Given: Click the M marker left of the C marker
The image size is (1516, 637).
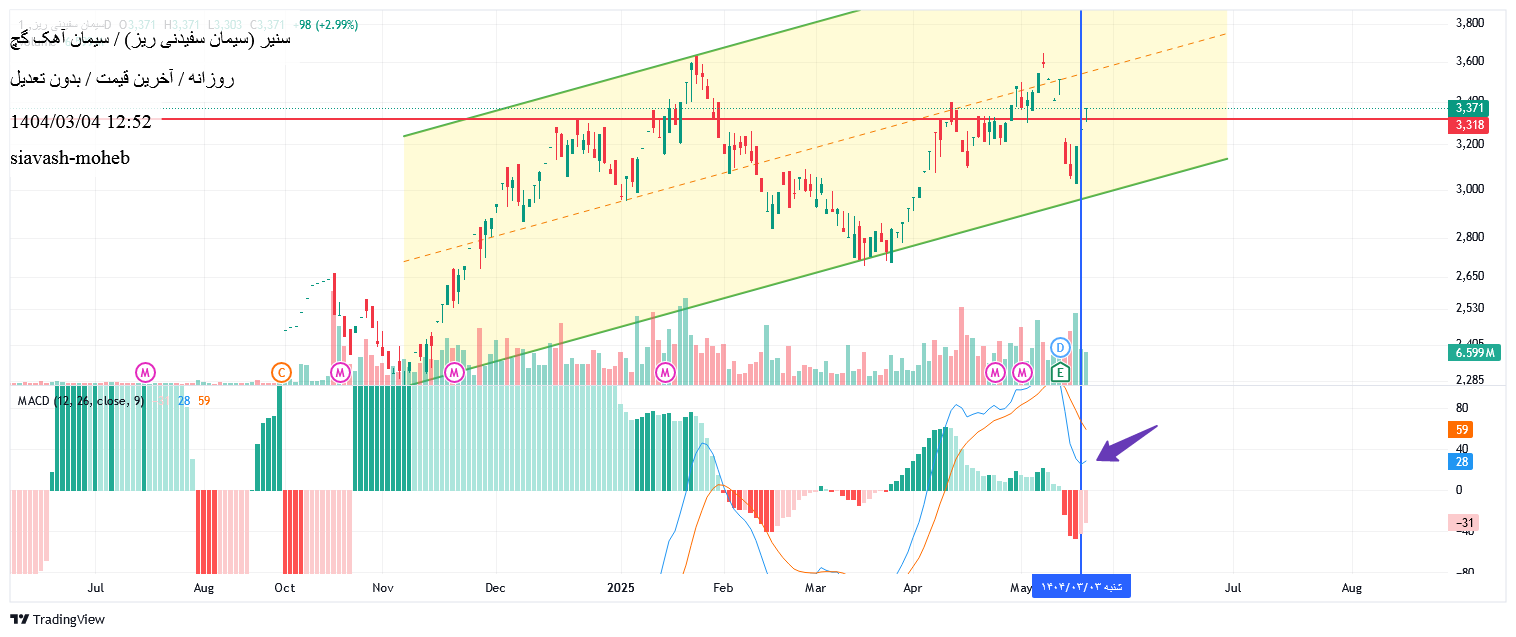Looking at the screenshot, I should (146, 372).
